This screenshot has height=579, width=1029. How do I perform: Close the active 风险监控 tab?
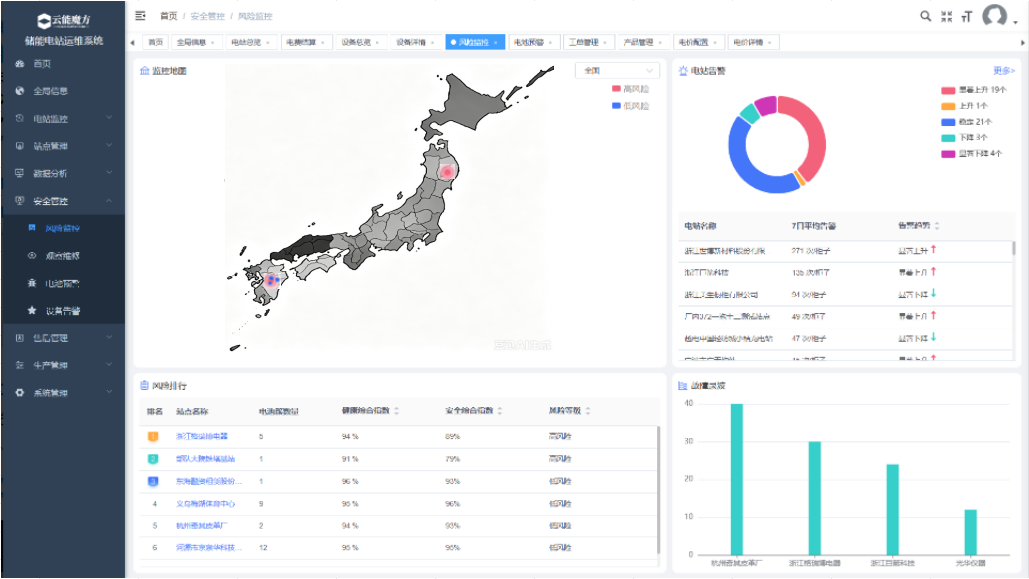495,43
